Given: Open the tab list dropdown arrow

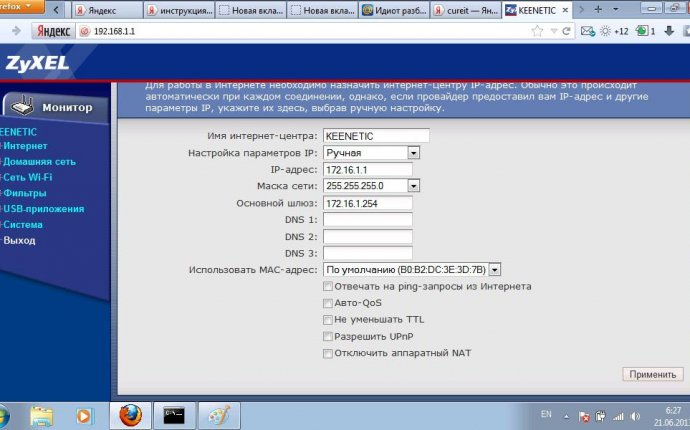Looking at the screenshot, I should [x=616, y=10].
